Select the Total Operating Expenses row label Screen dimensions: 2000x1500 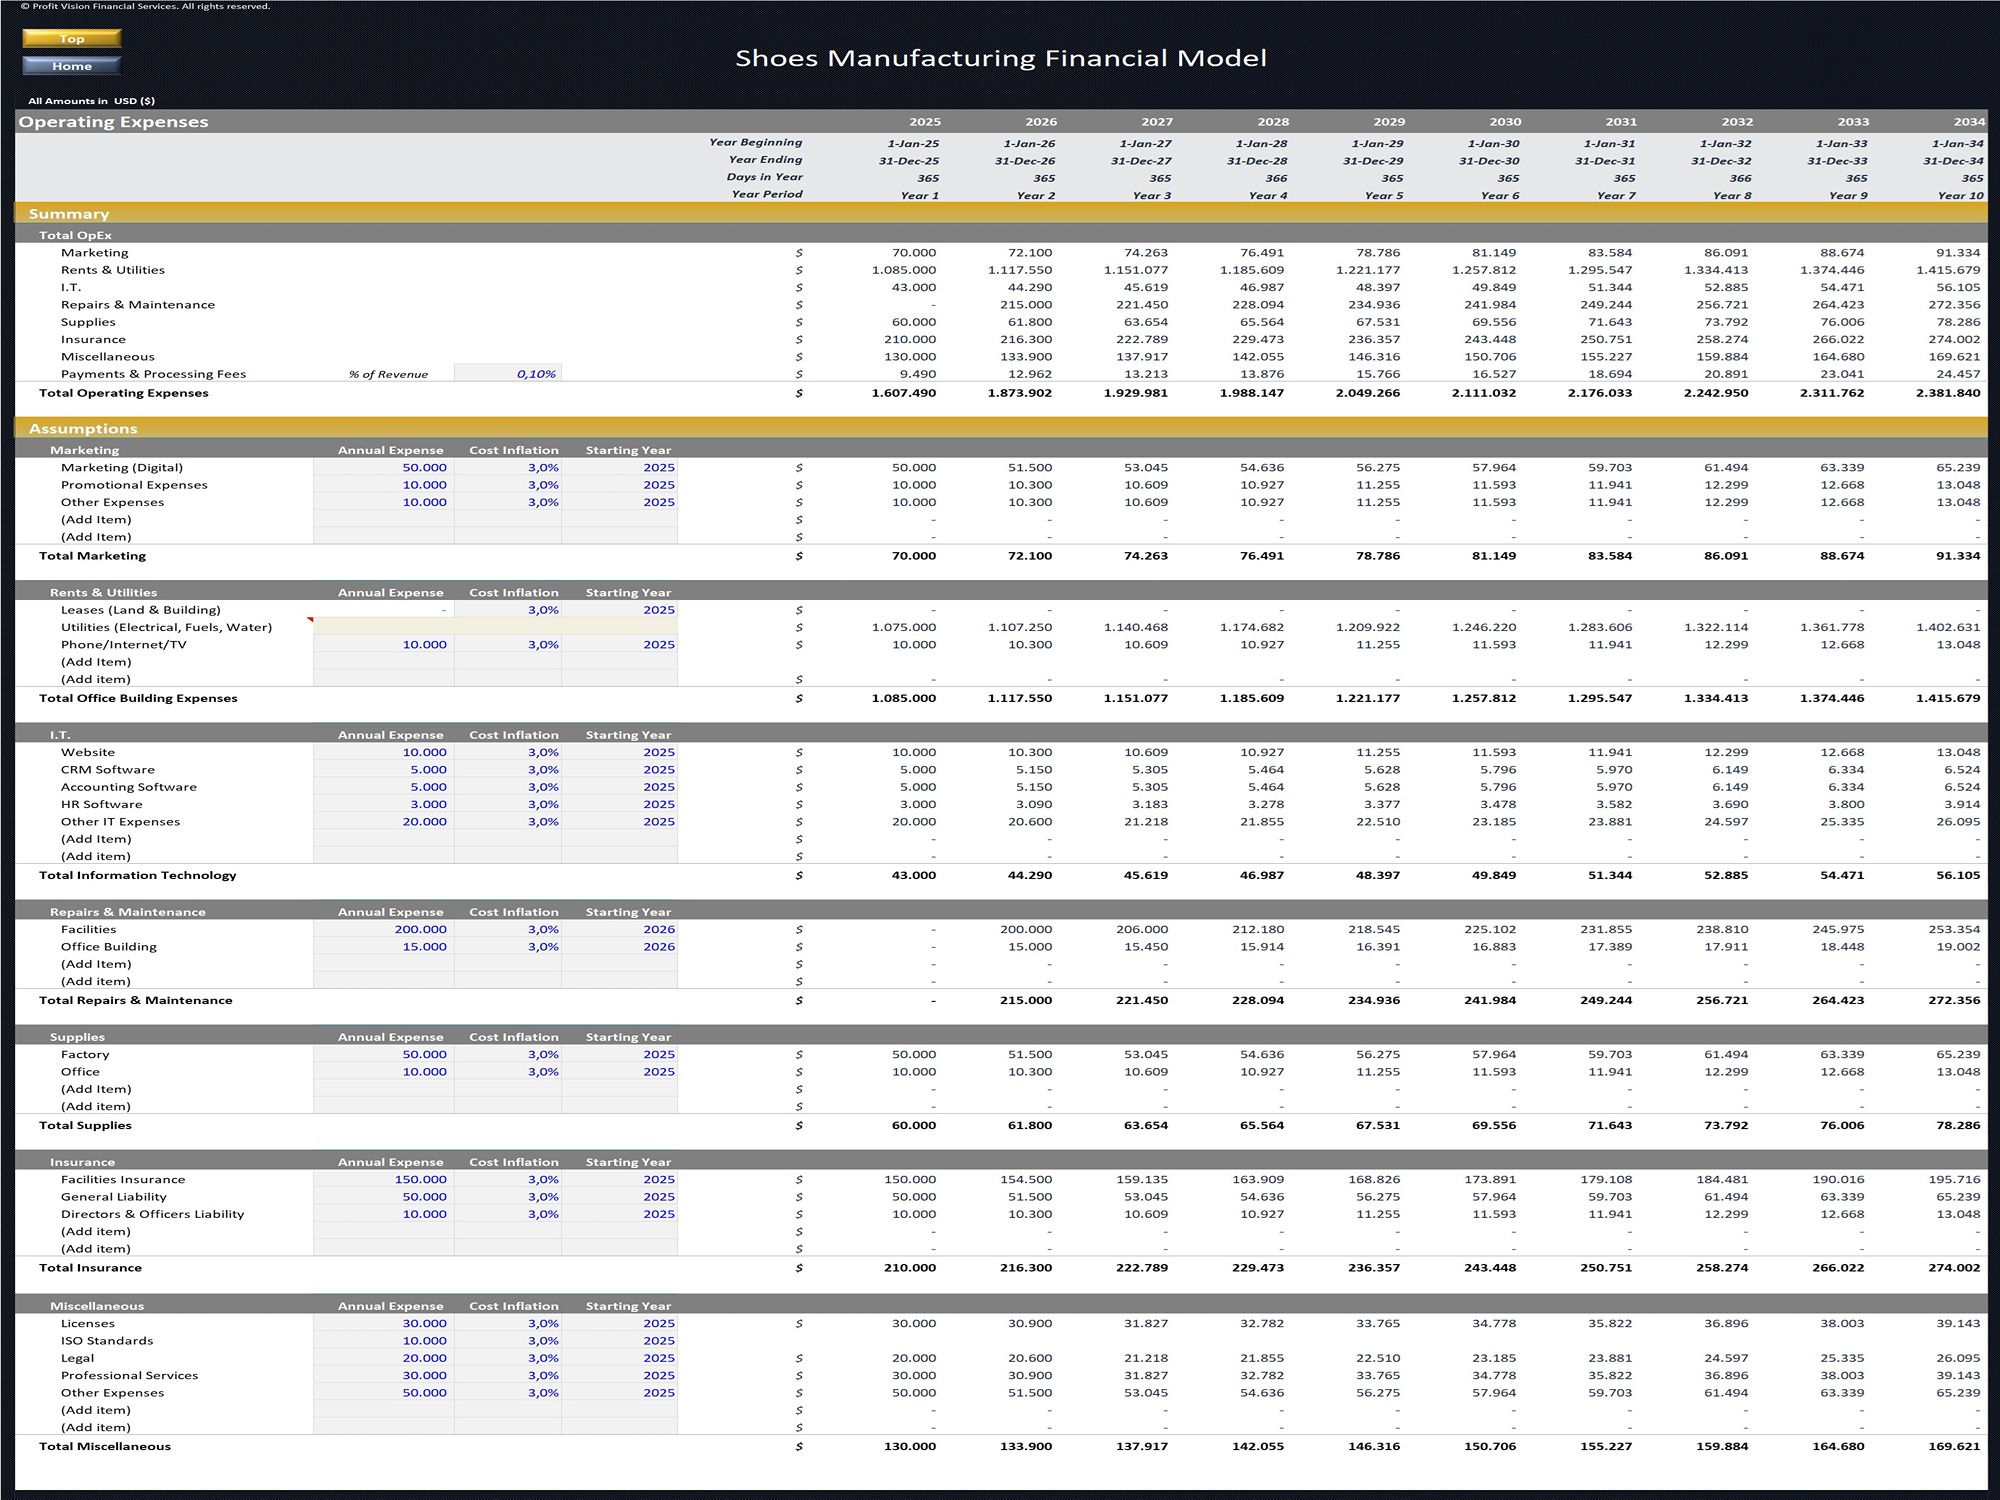[x=124, y=393]
